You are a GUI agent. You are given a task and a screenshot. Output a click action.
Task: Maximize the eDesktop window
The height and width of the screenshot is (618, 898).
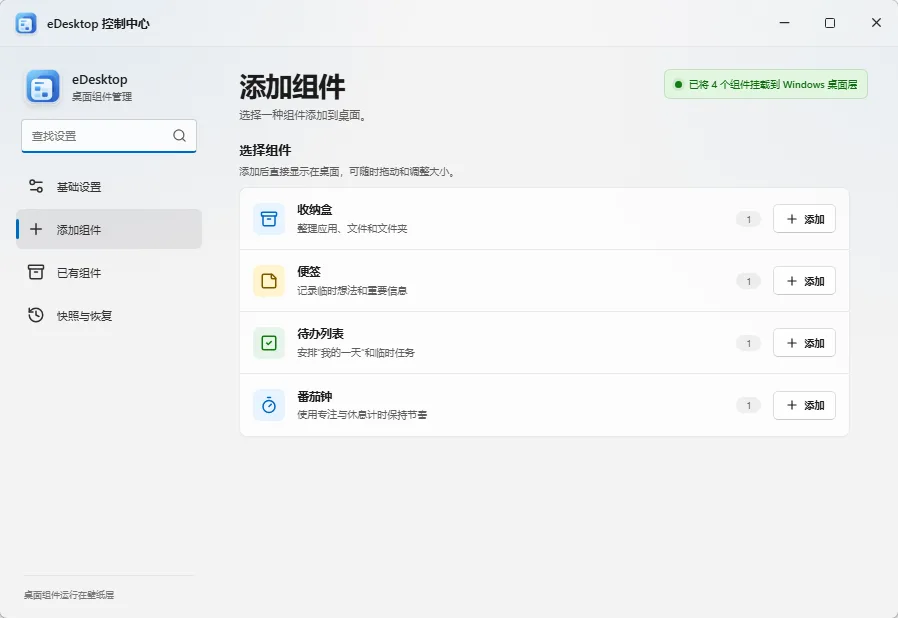(830, 23)
